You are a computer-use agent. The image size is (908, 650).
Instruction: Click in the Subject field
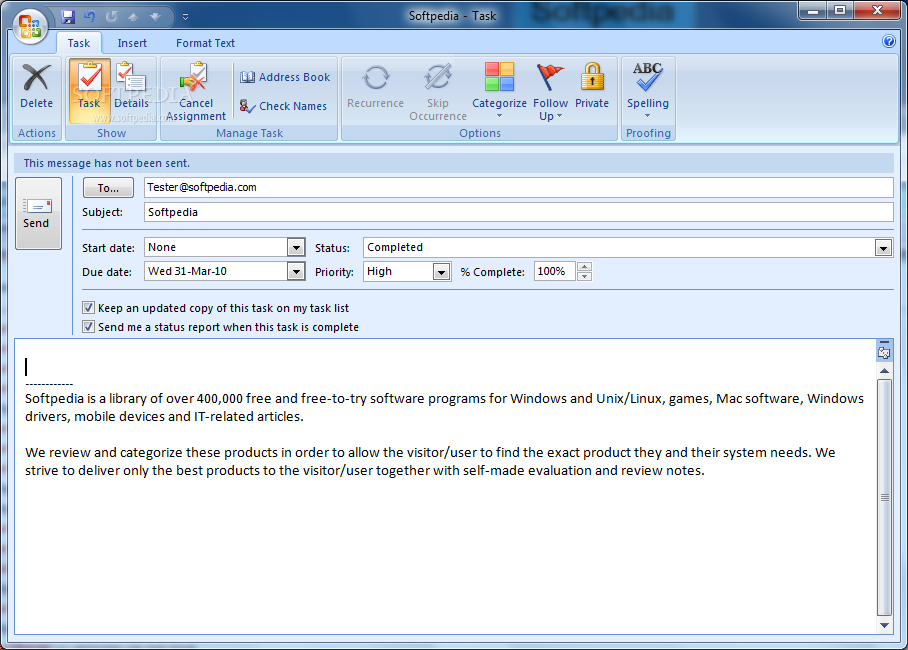(518, 212)
